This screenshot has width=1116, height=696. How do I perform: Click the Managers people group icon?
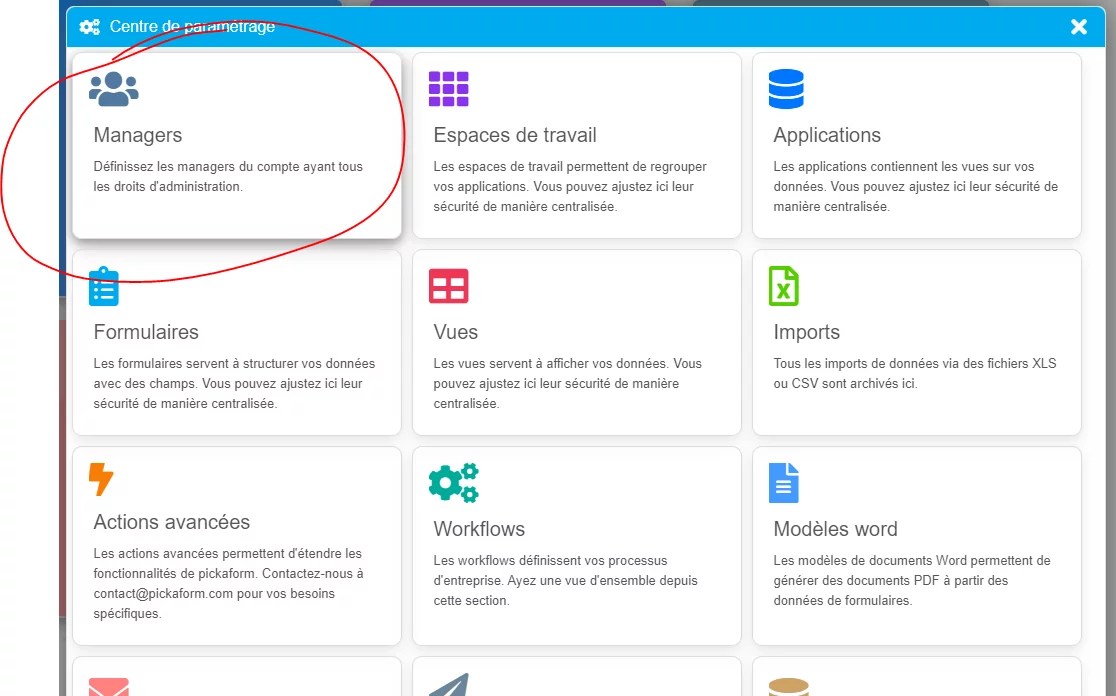[114, 89]
